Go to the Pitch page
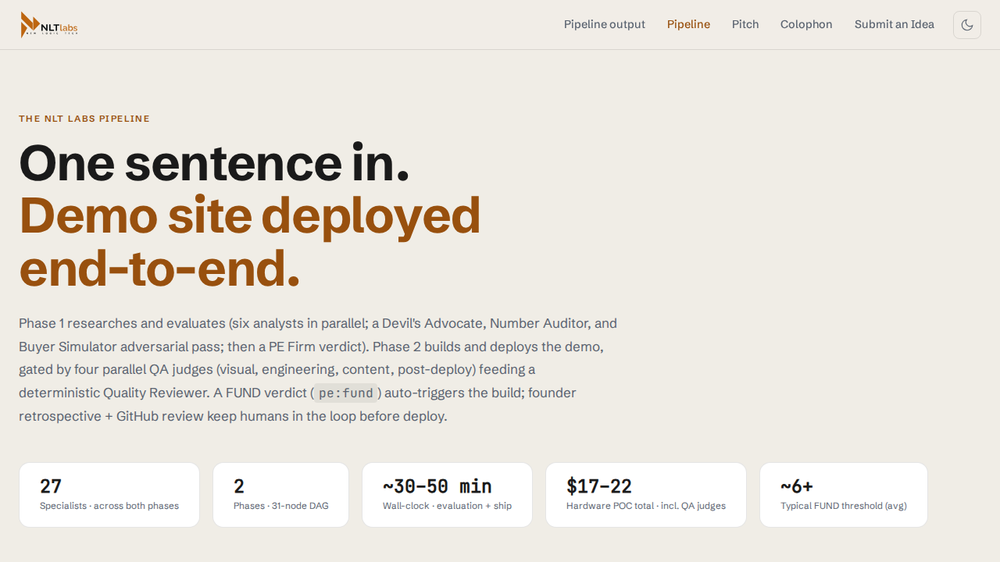 point(745,24)
